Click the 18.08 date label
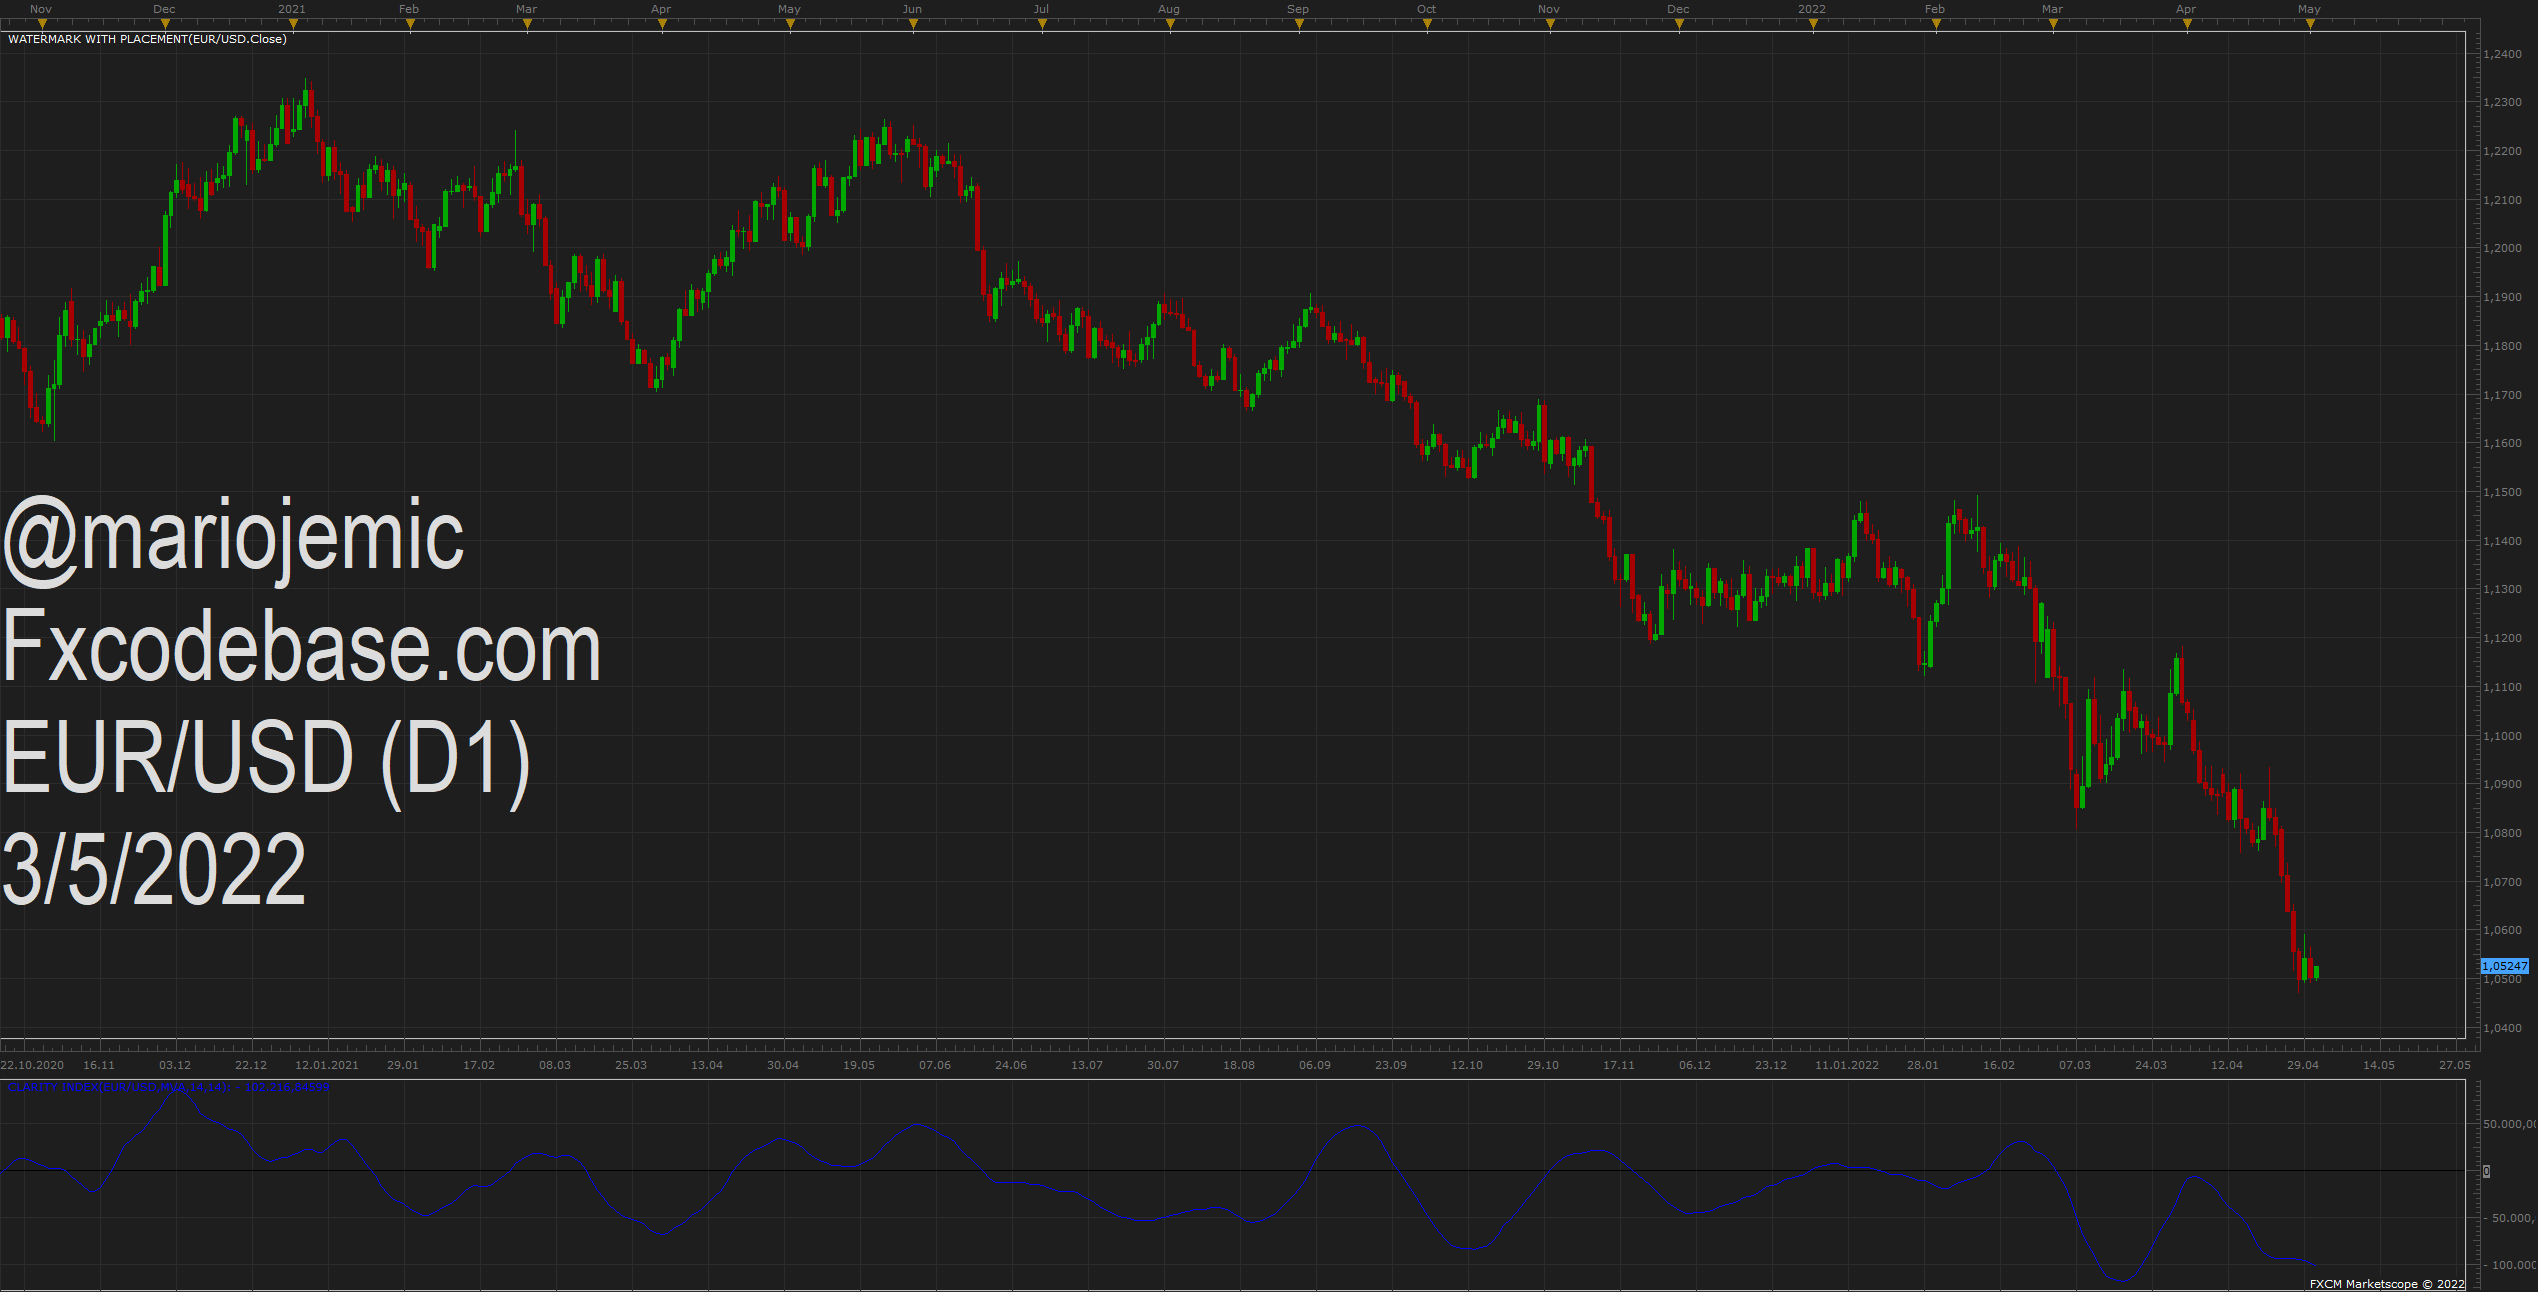The height and width of the screenshot is (1292, 2538). click(x=1239, y=1065)
